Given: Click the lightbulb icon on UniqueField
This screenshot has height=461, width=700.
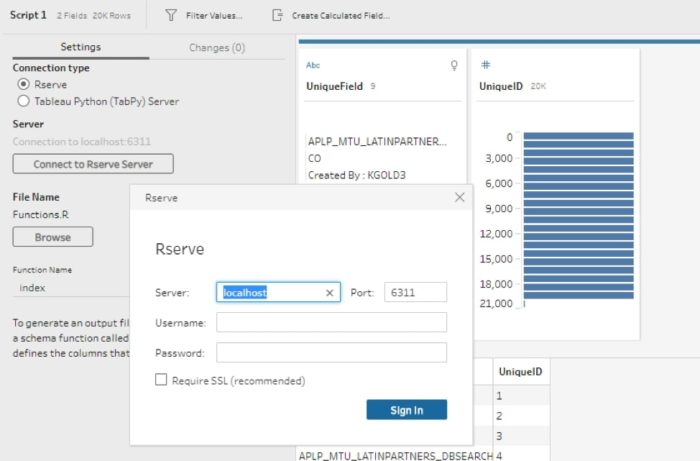Looking at the screenshot, I should tap(454, 65).
